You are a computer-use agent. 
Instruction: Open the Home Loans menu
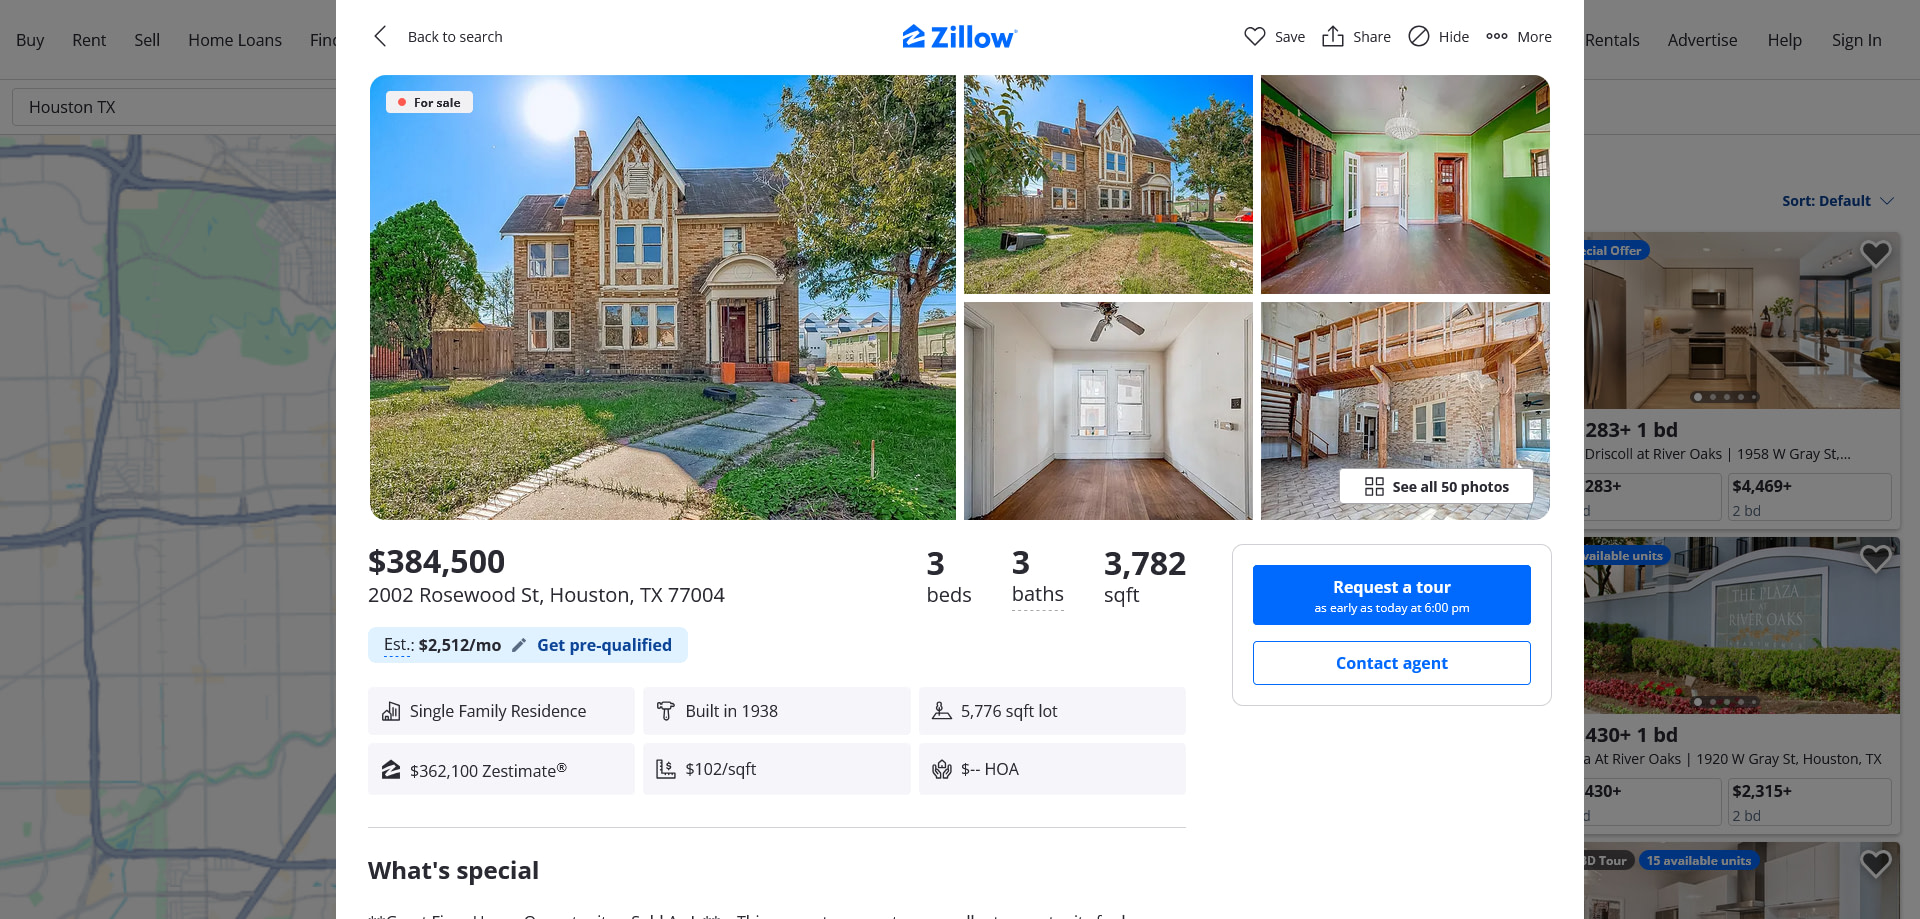[235, 40]
